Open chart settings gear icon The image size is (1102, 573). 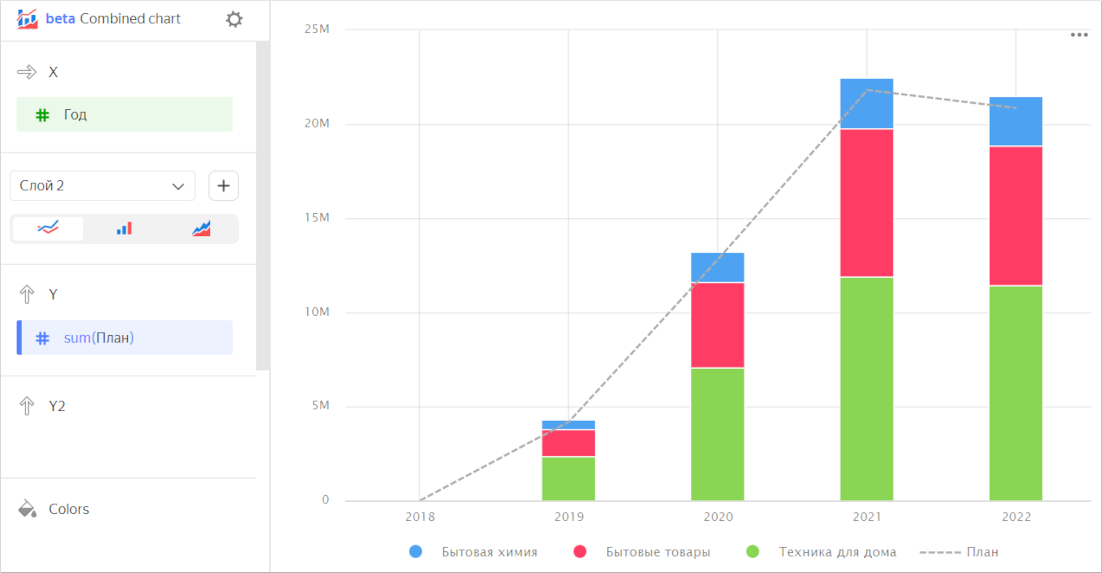[234, 19]
